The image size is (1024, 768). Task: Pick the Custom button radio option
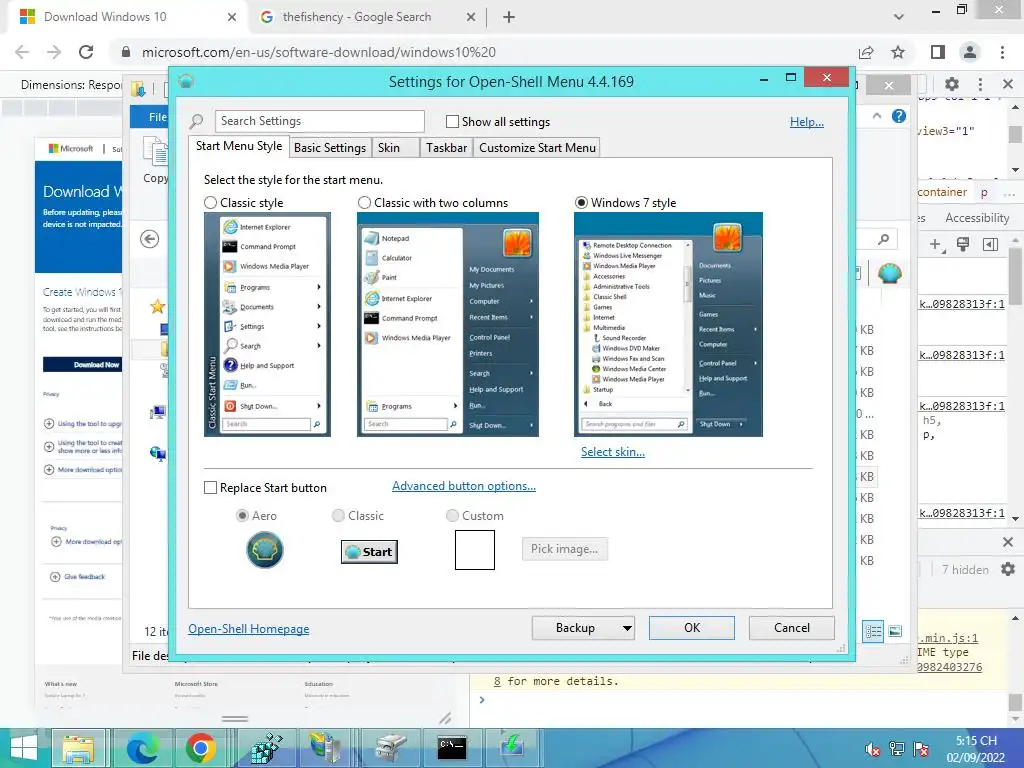[452, 516]
